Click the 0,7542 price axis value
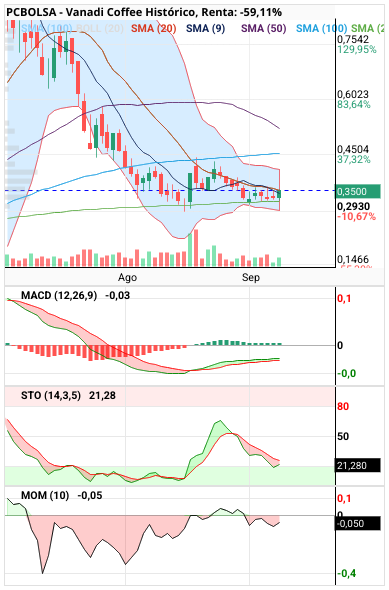The image size is (389, 590). [353, 39]
